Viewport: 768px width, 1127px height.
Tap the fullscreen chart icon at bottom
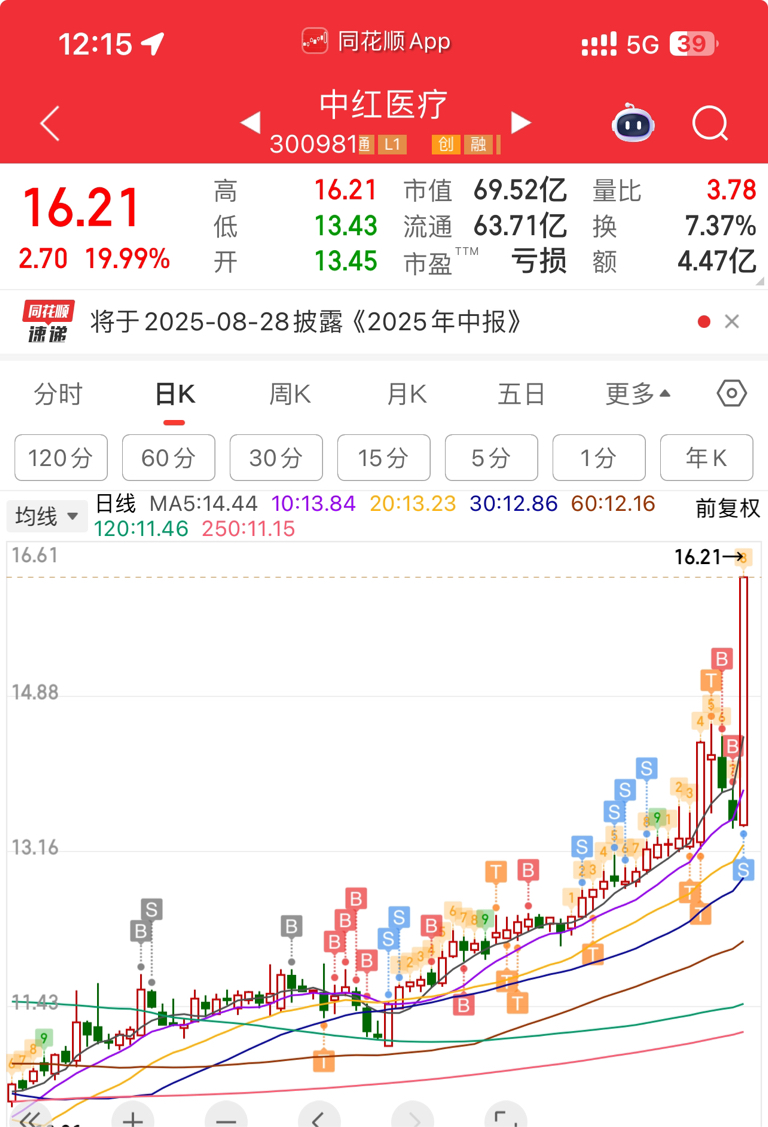[x=506, y=1116]
